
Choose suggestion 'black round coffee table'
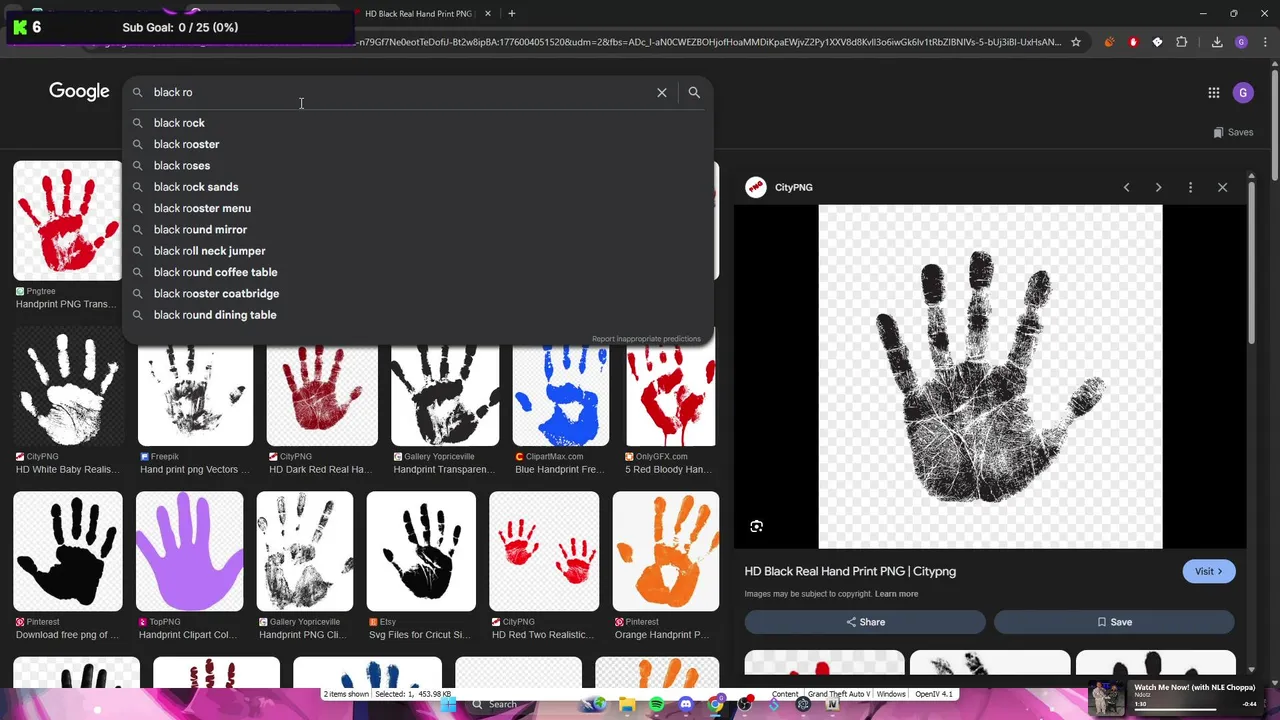pyautogui.click(x=417, y=272)
